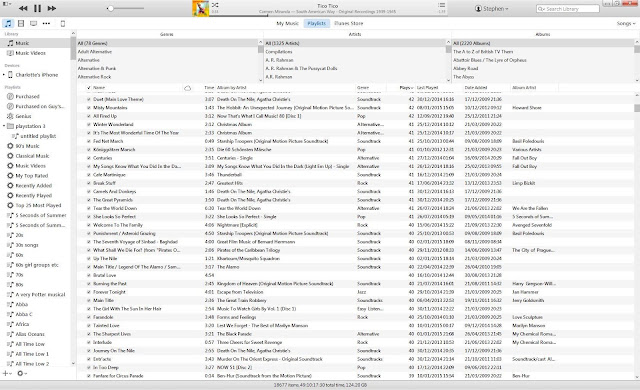Open the playlist settings gear menu
This screenshot has width=640, height=390.
tap(21, 373)
